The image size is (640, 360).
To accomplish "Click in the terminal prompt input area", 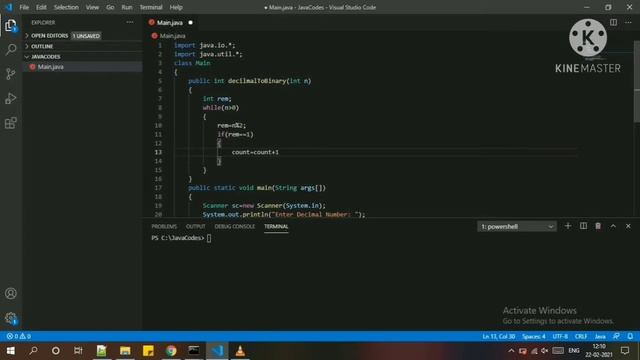I will [209, 238].
